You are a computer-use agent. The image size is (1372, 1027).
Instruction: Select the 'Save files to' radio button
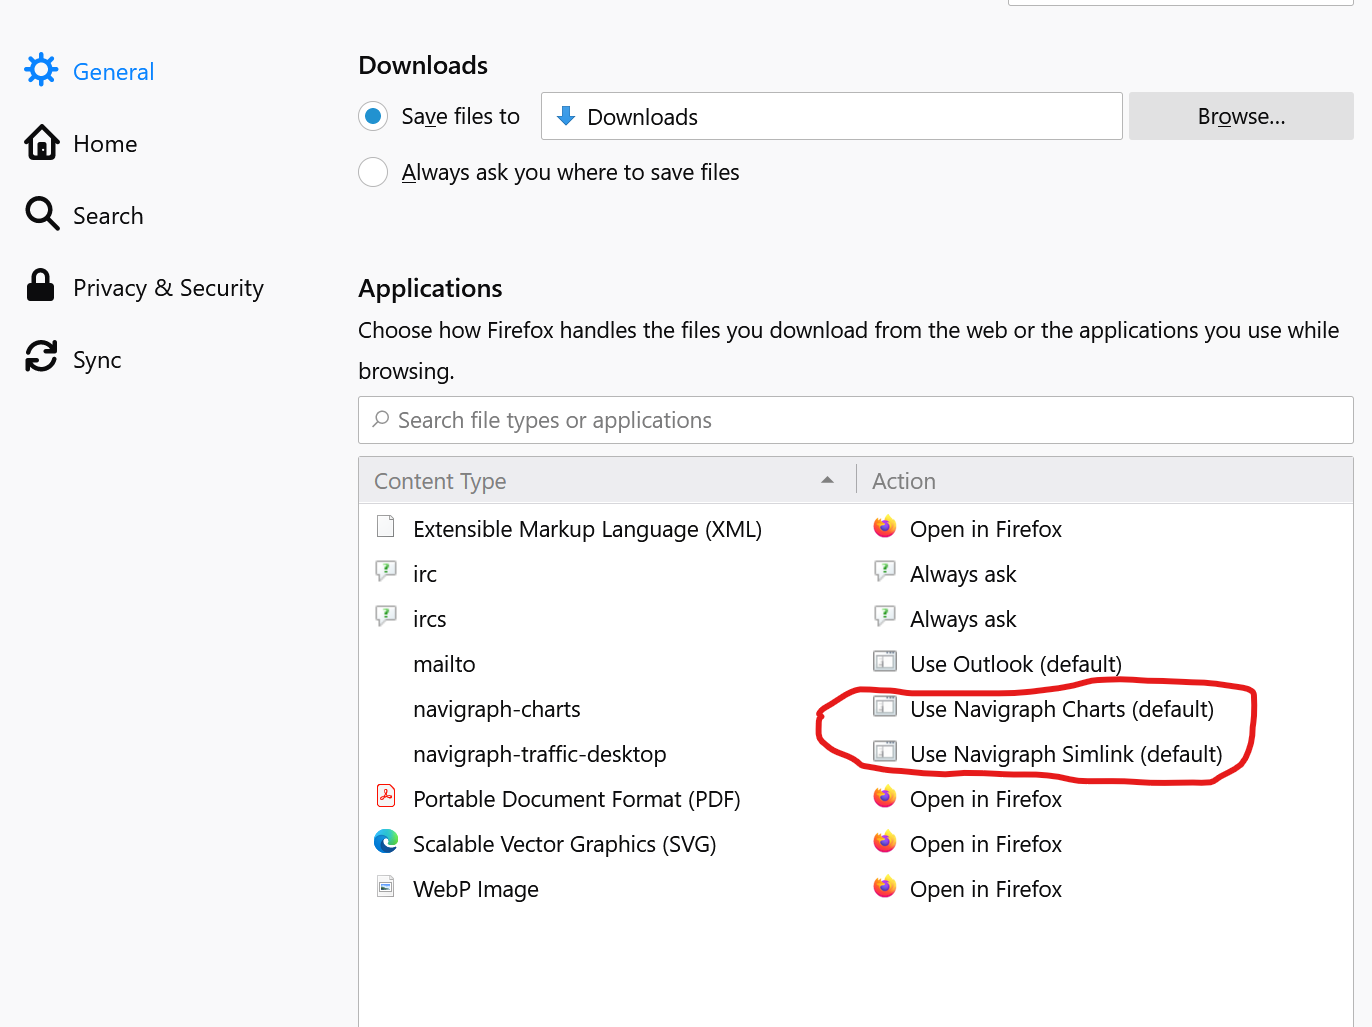373,117
